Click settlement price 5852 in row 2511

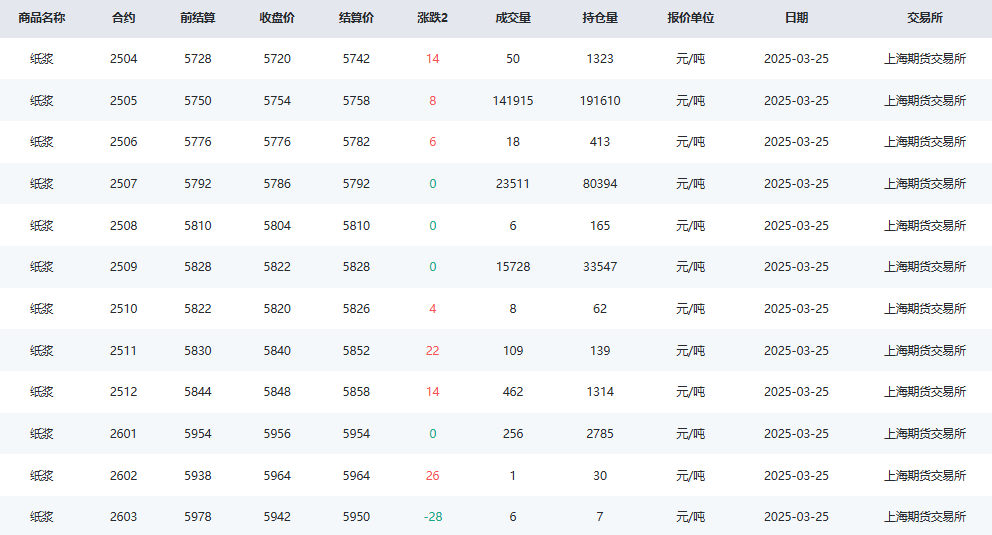click(x=356, y=350)
